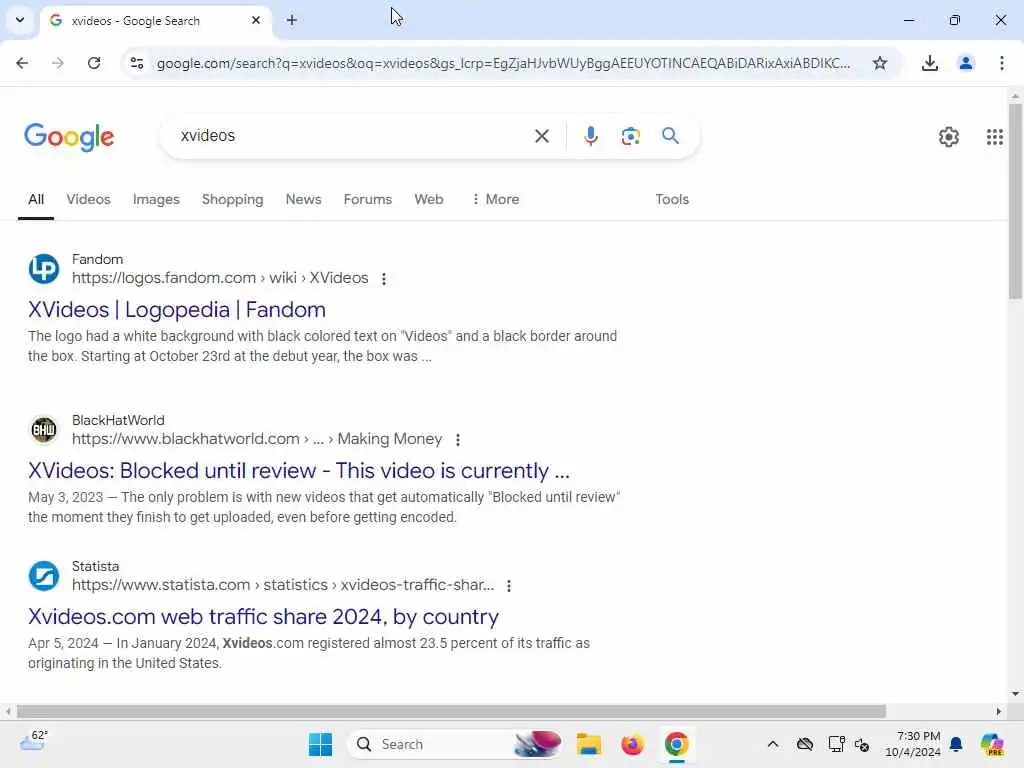Screen dimensions: 1024x768
Task: Open the Blocked until review BlackHatWorld result
Action: pos(299,471)
